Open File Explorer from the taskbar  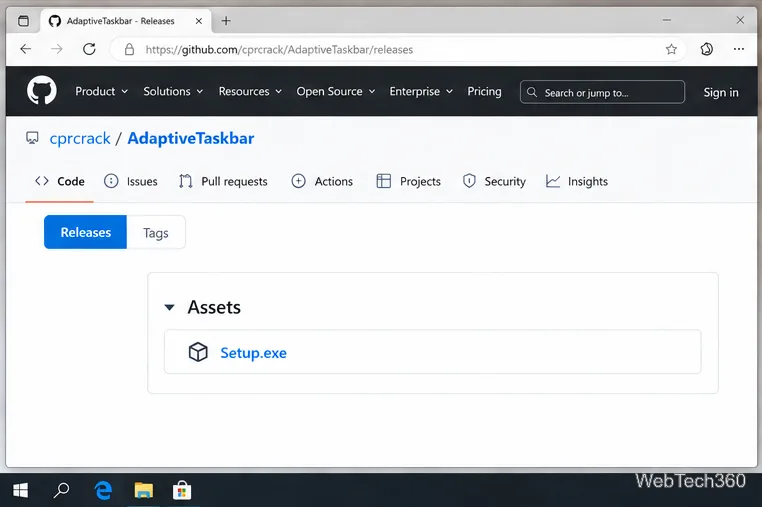143,490
